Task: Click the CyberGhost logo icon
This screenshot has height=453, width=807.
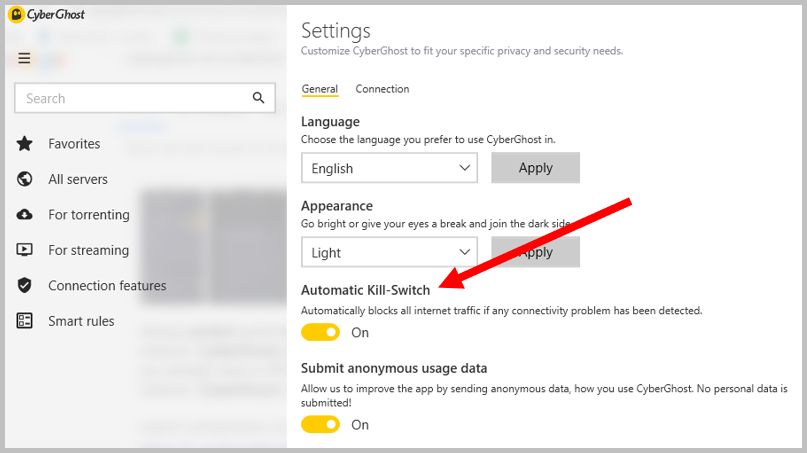Action: click(16, 14)
